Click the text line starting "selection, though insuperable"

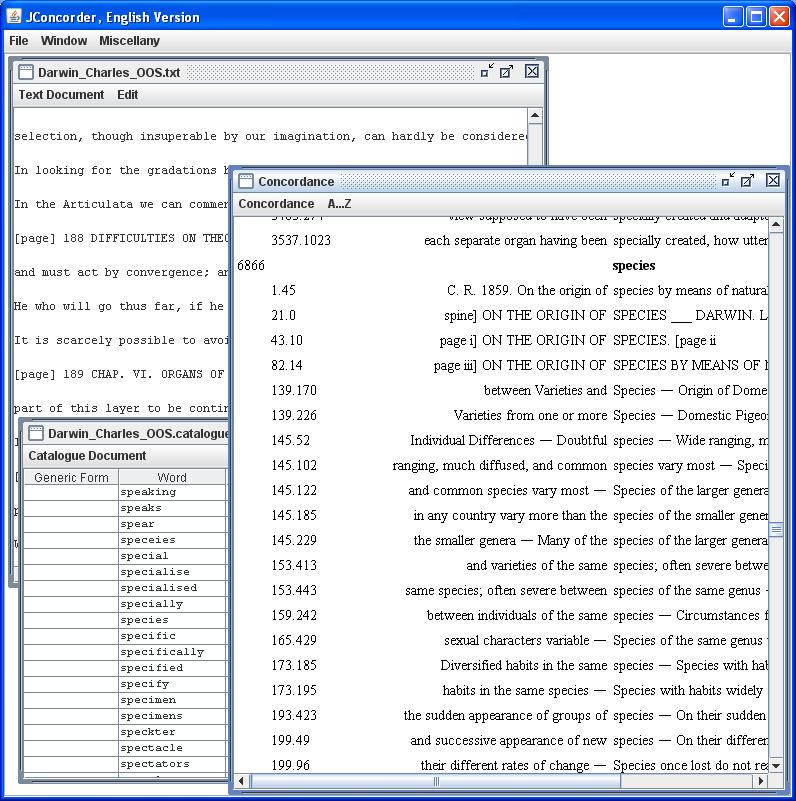pyautogui.click(x=271, y=136)
